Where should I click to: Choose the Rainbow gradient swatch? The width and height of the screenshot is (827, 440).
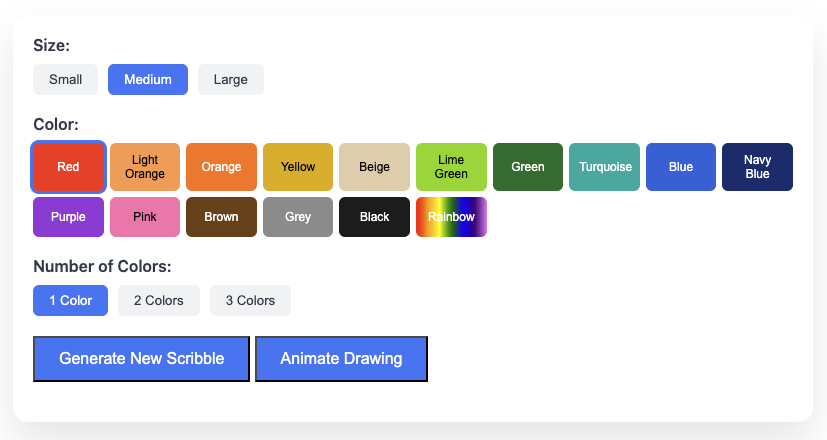(451, 217)
